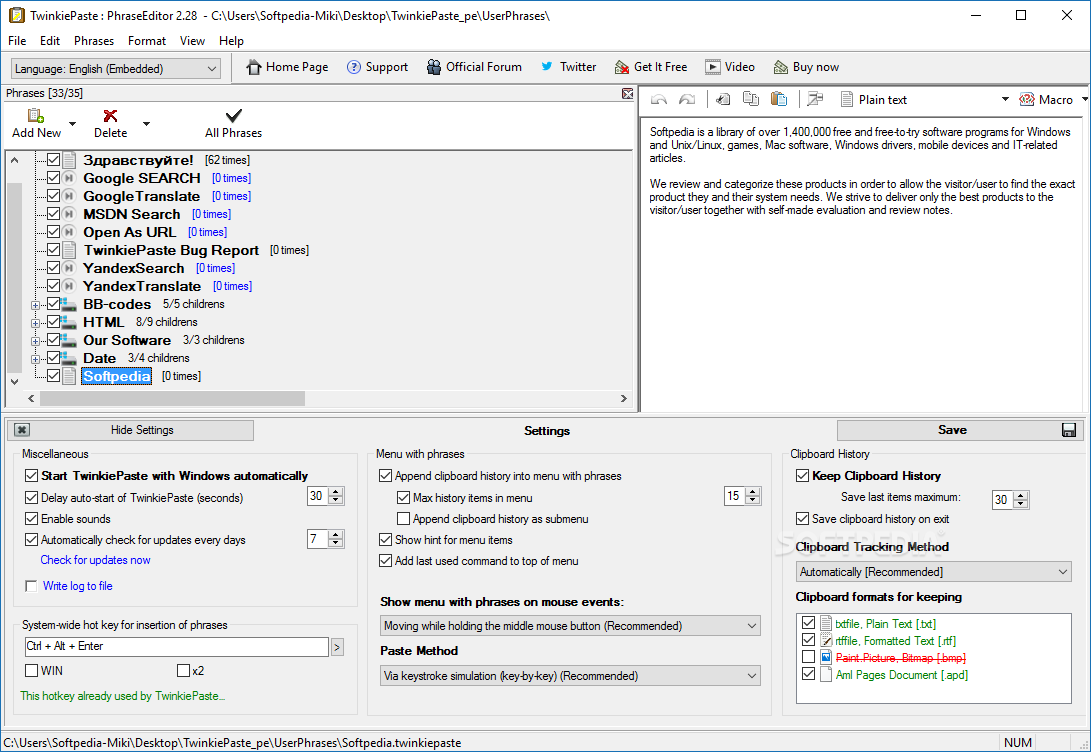Click the hotkey field arrow button
Screen dimensions: 1091x752
337,647
